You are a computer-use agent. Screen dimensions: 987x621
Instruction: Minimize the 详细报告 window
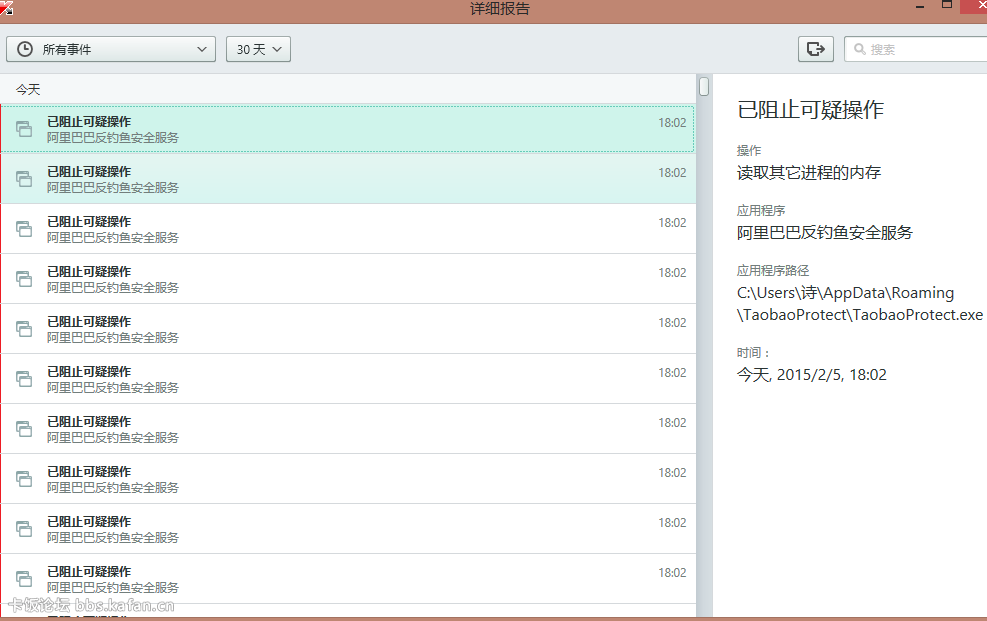pos(920,6)
